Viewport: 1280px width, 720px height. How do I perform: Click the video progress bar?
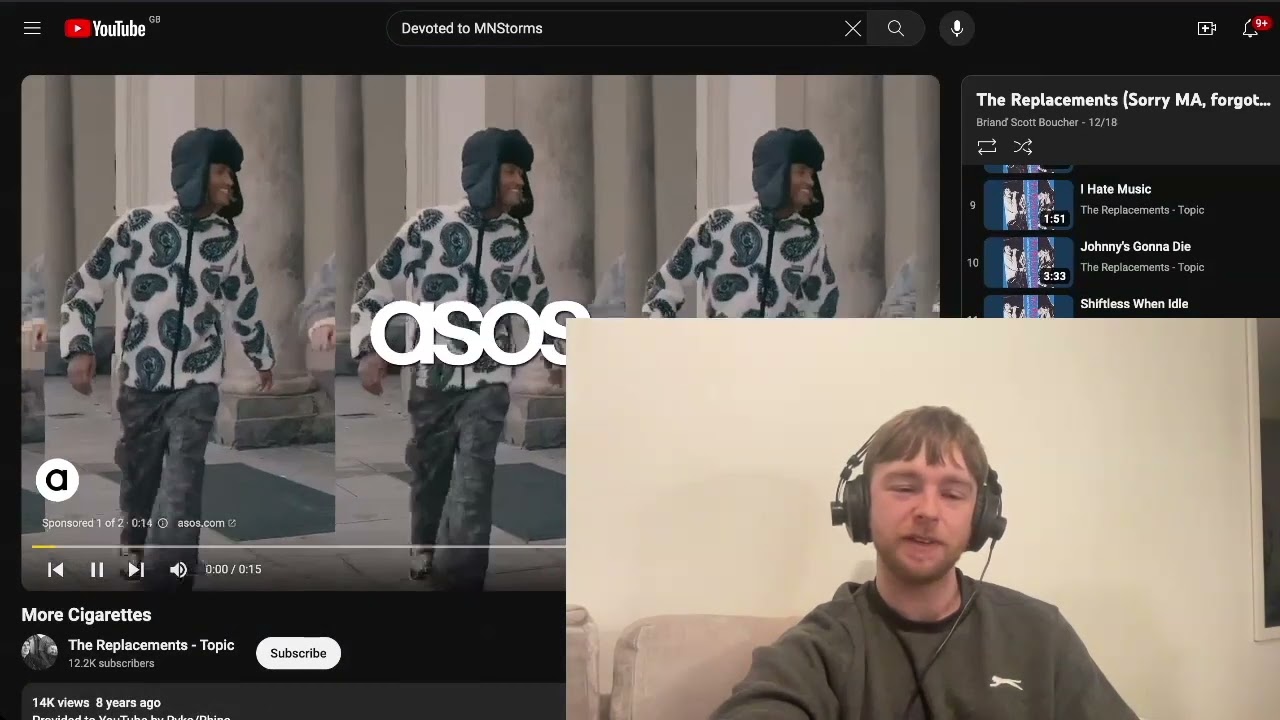298,547
